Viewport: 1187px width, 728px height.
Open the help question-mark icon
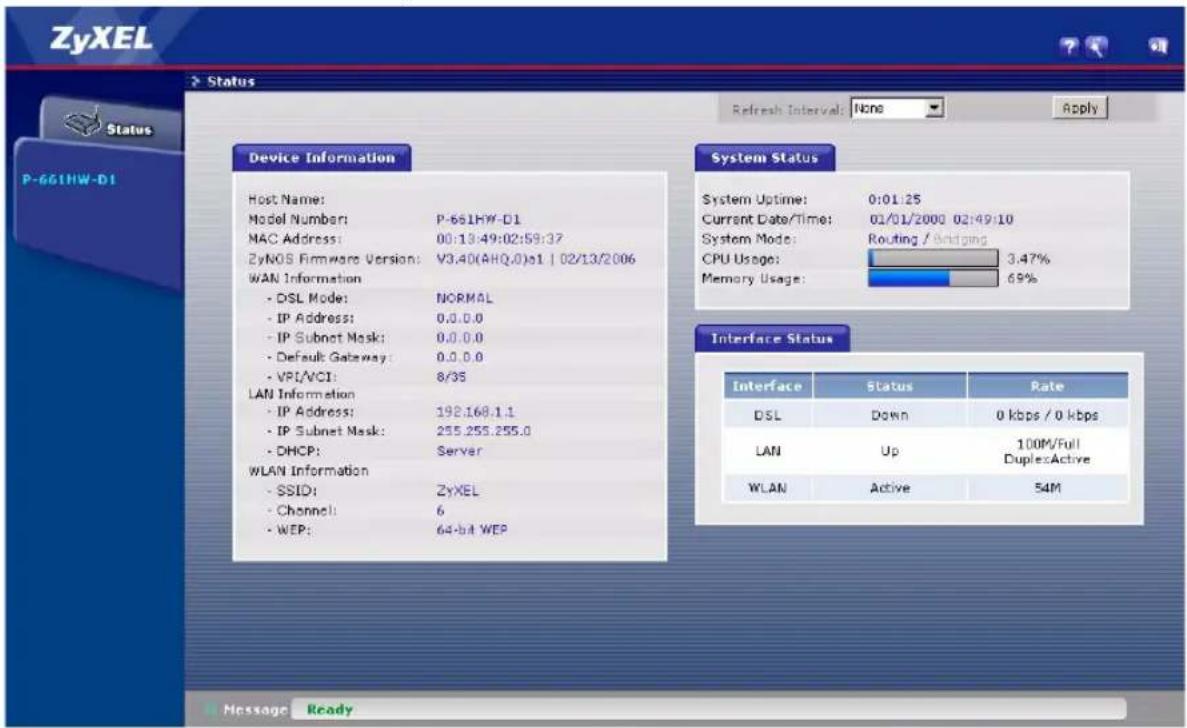1069,47
